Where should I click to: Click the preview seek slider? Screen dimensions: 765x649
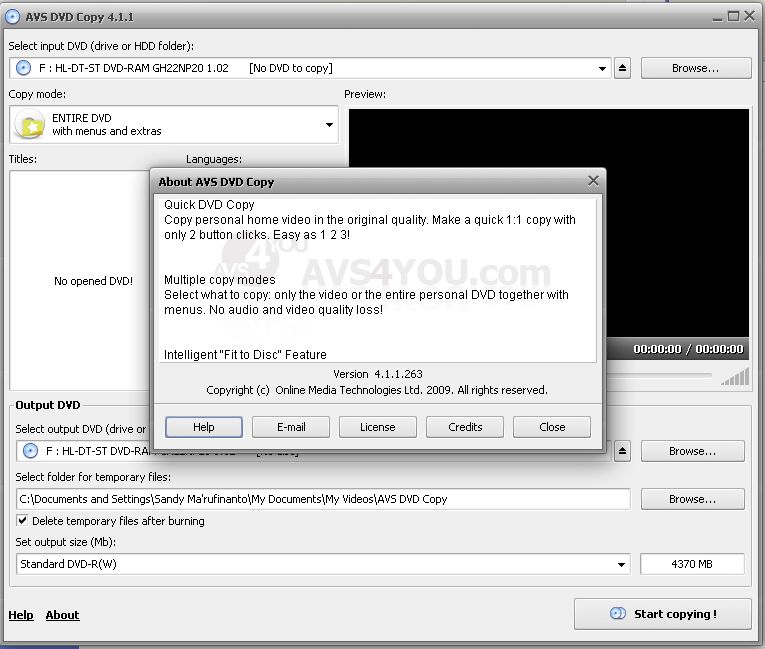pos(659,375)
